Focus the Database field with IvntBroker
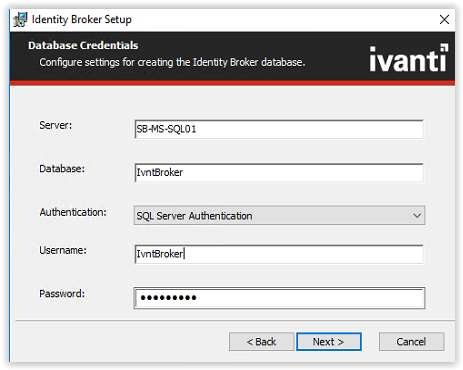 (x=279, y=173)
